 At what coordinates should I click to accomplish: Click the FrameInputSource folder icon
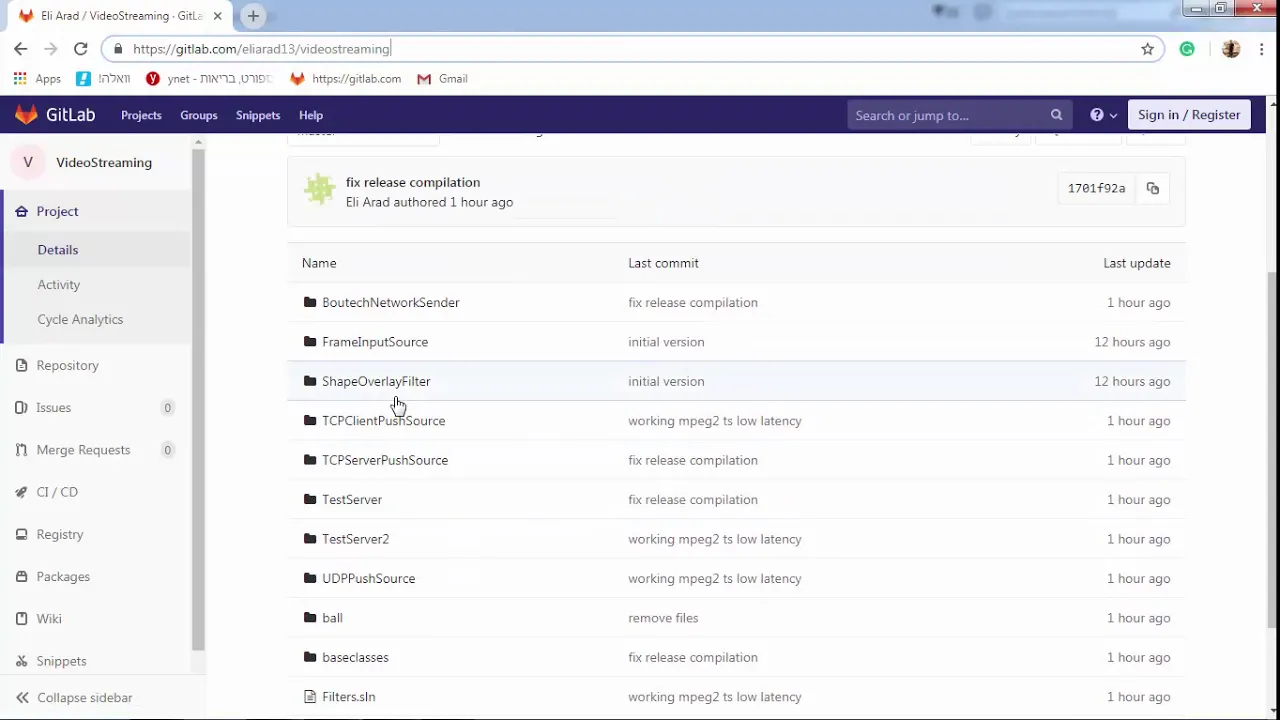tap(310, 342)
